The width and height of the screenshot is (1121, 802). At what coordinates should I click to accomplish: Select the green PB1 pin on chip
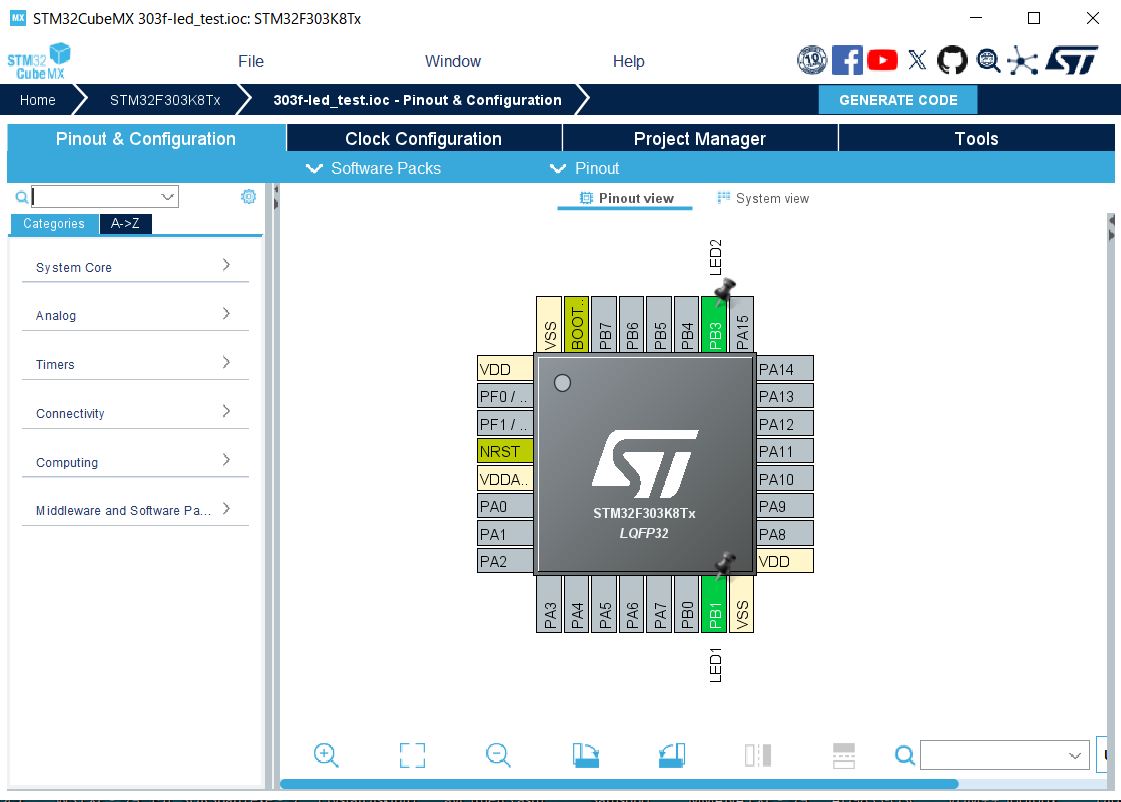714,605
